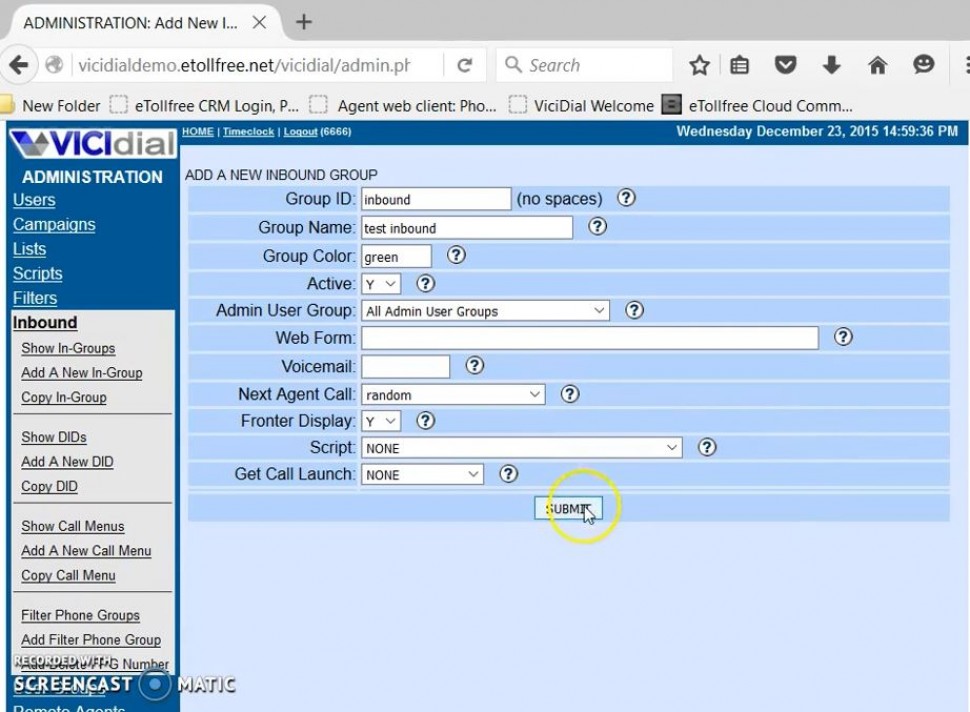
Task: Open Show In-Groups link
Action: [68, 348]
